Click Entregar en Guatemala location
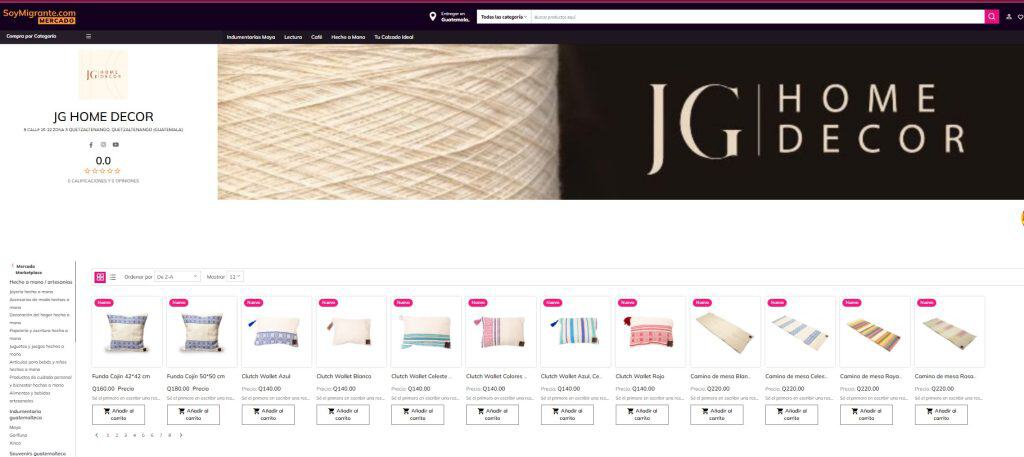 coord(455,16)
